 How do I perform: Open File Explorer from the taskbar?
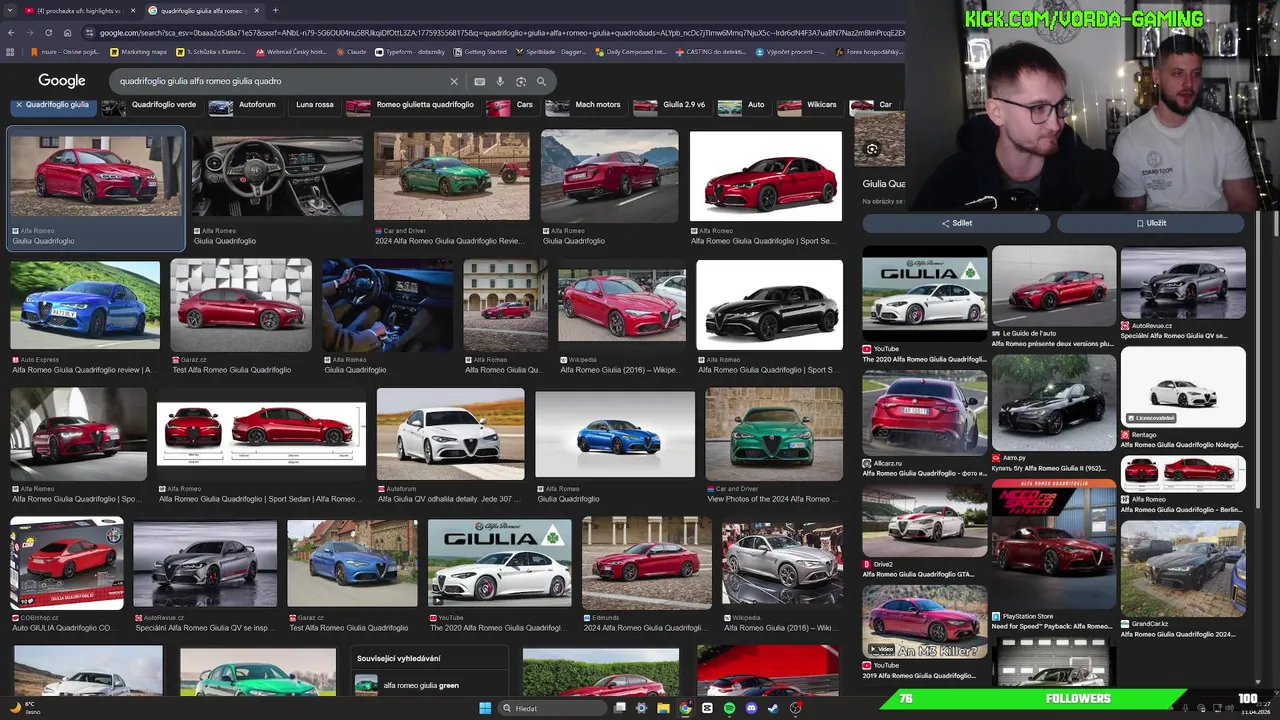coord(663,708)
